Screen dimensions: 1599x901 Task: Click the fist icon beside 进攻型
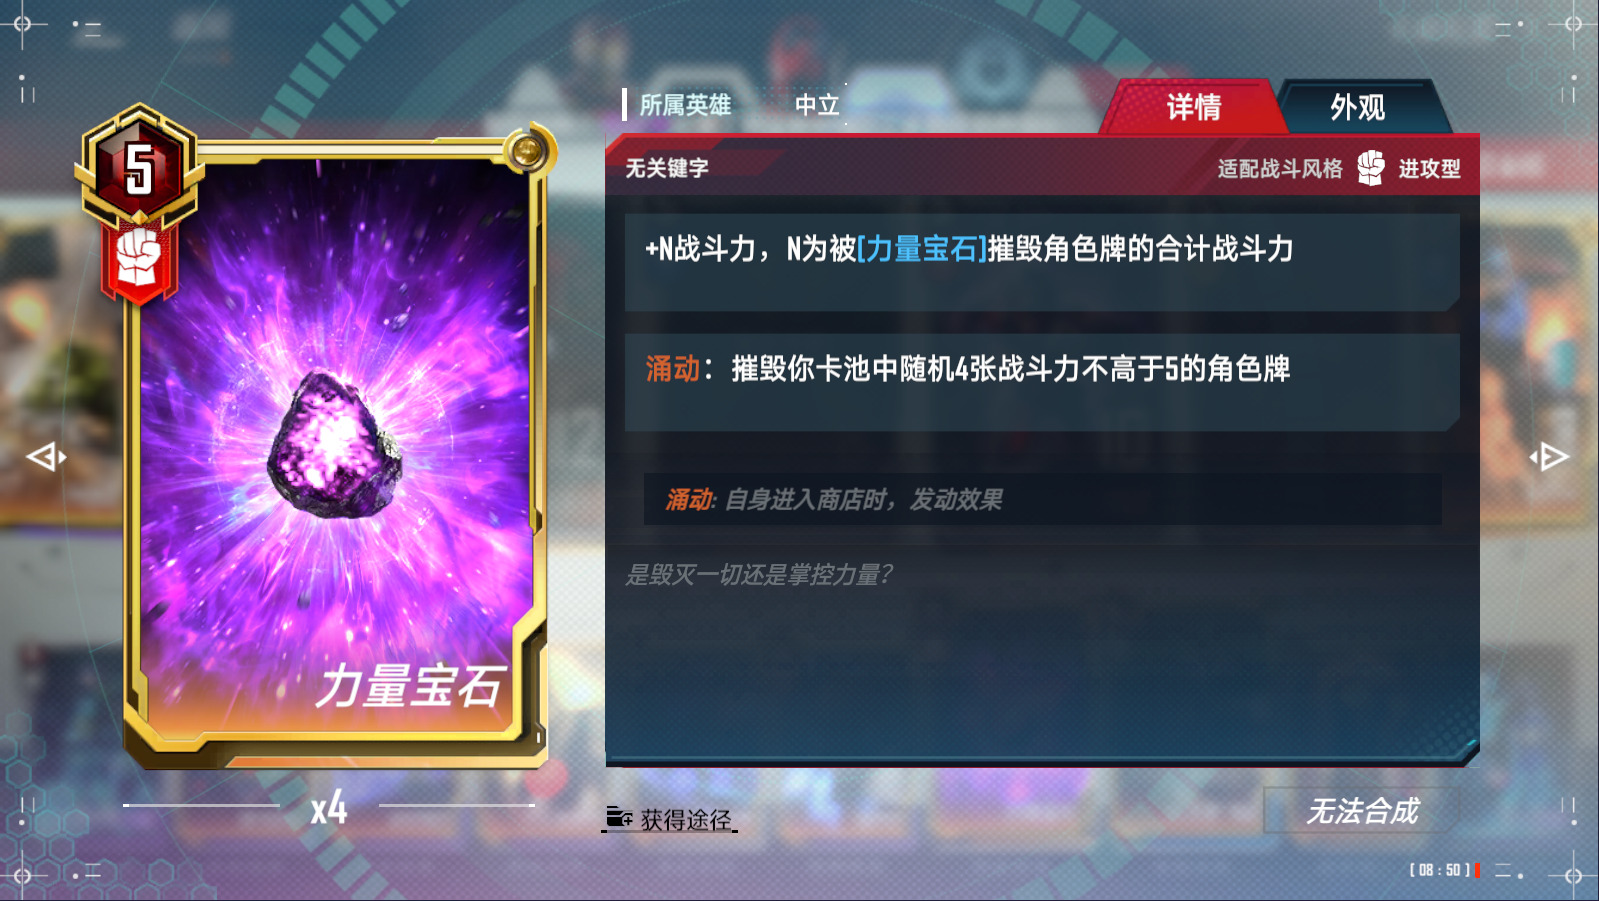pyautogui.click(x=1371, y=168)
